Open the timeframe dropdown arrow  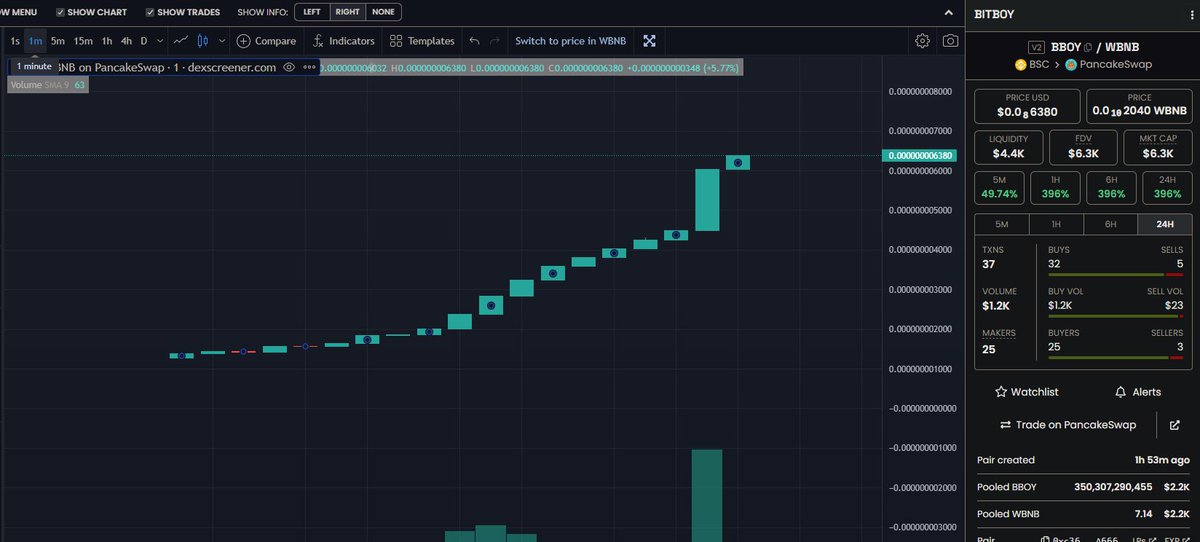pos(159,41)
